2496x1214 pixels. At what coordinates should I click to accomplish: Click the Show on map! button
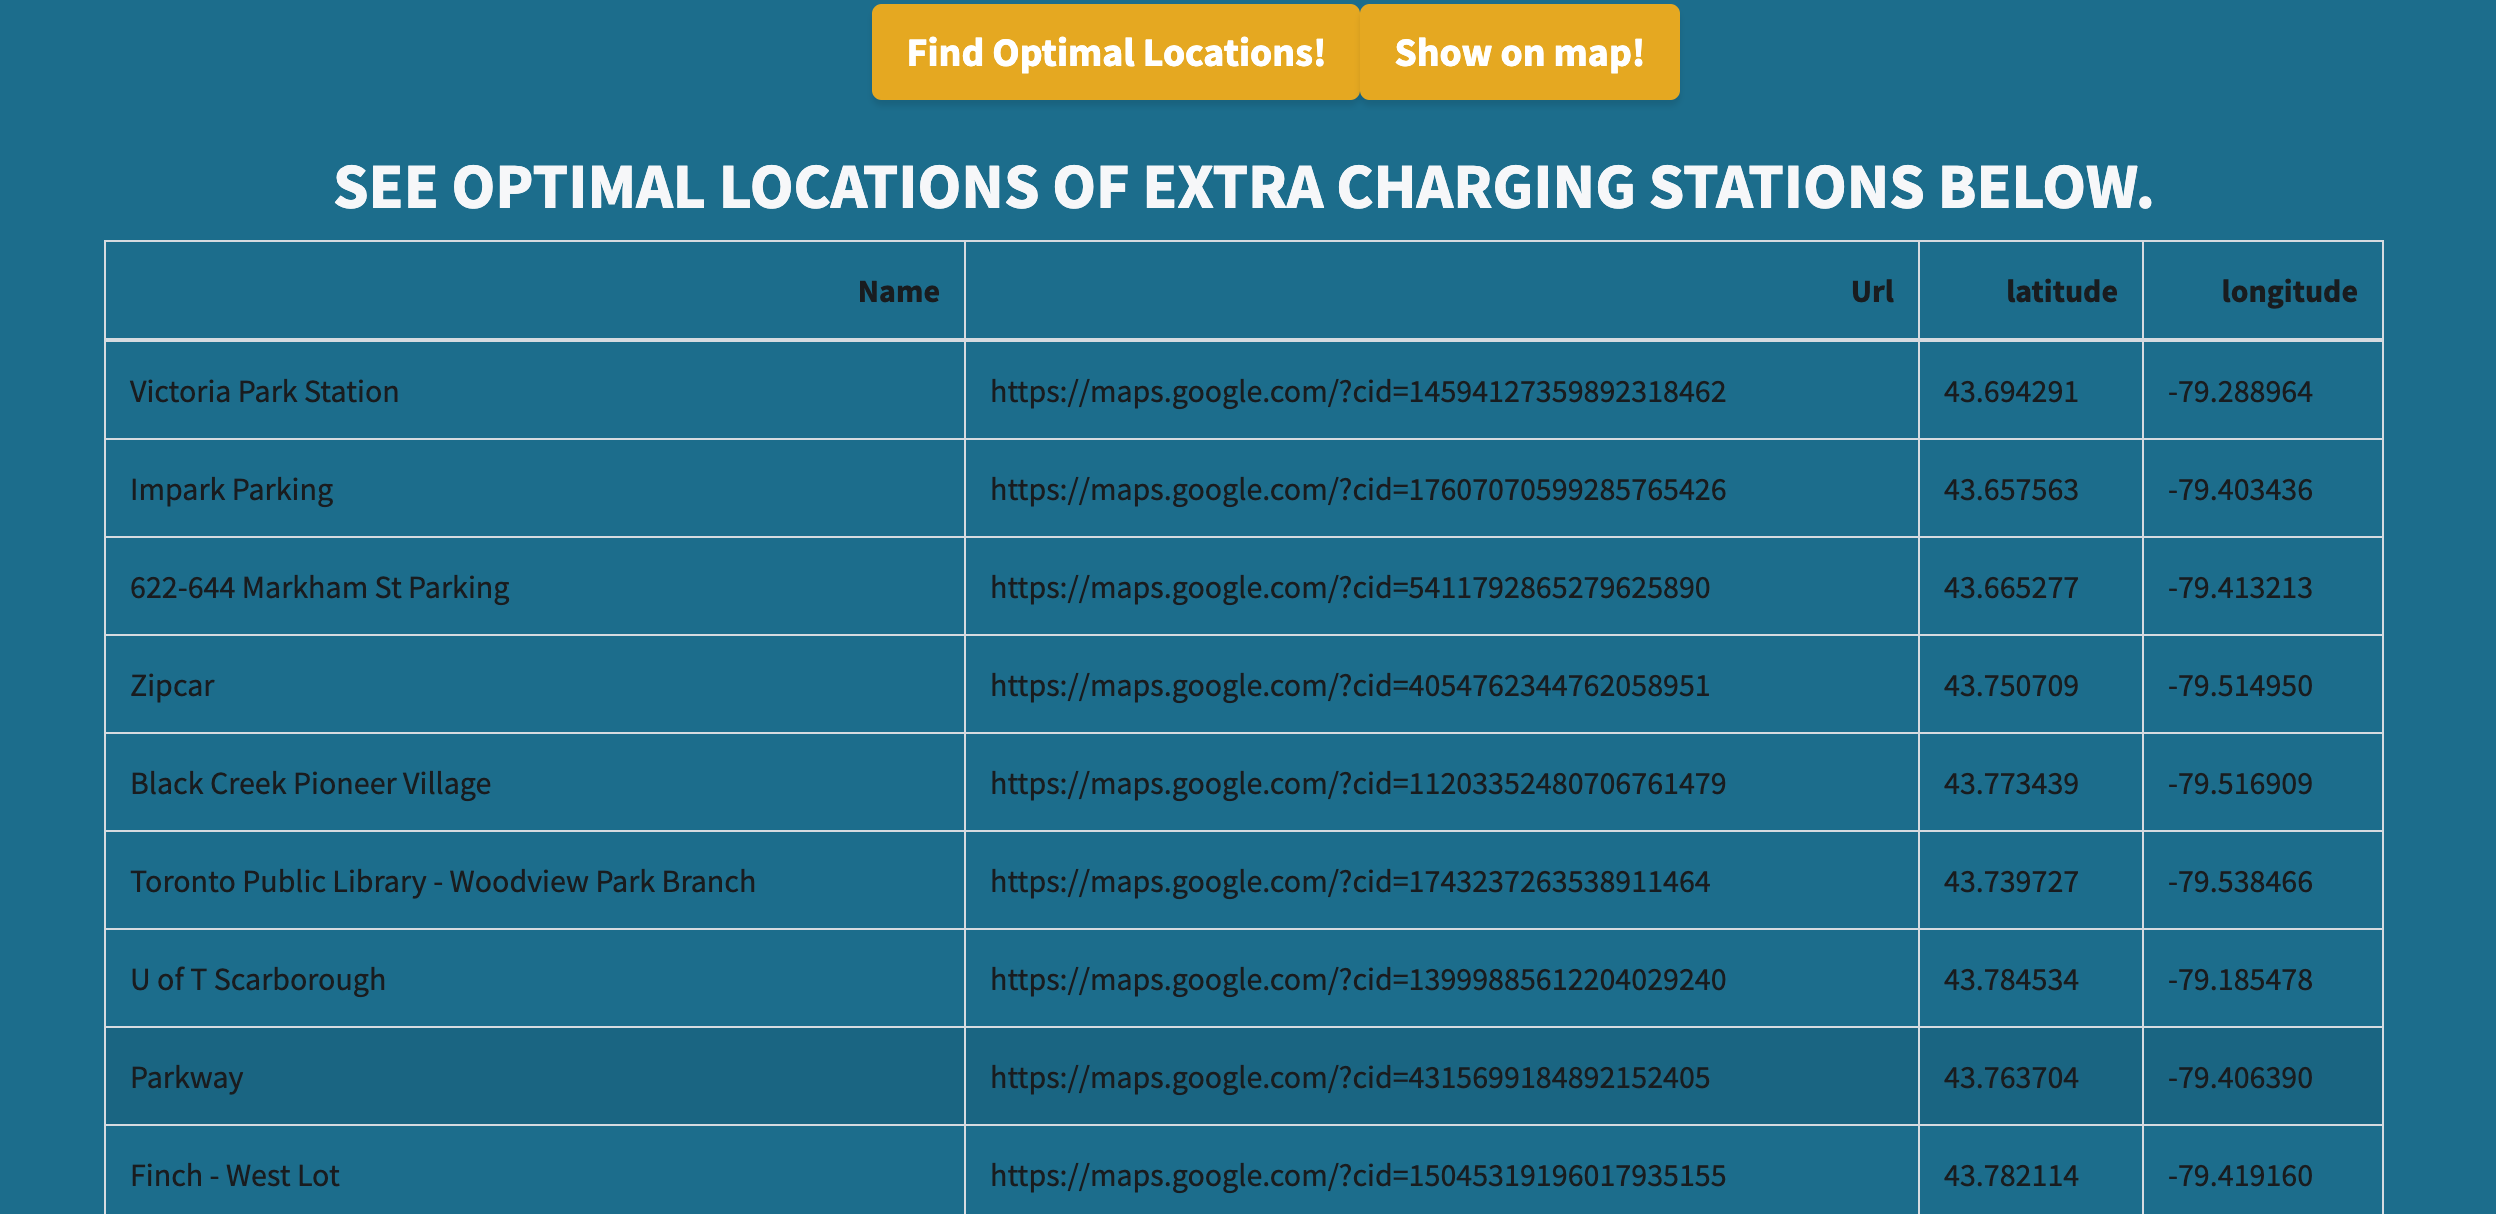tap(1519, 52)
